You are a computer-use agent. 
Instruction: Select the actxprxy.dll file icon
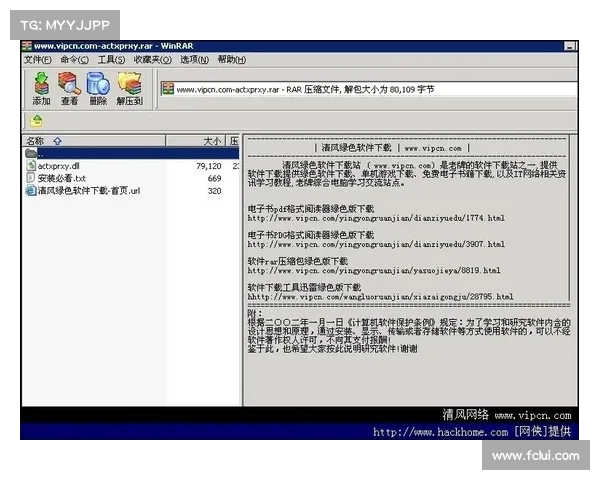pos(31,166)
